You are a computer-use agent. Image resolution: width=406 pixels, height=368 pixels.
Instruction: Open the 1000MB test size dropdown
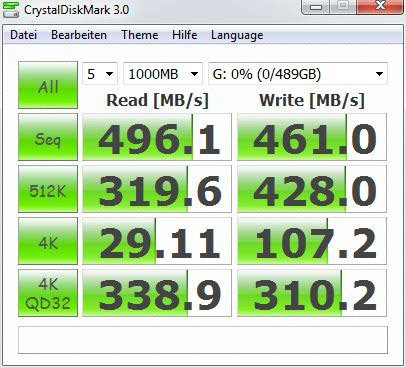[x=163, y=74]
